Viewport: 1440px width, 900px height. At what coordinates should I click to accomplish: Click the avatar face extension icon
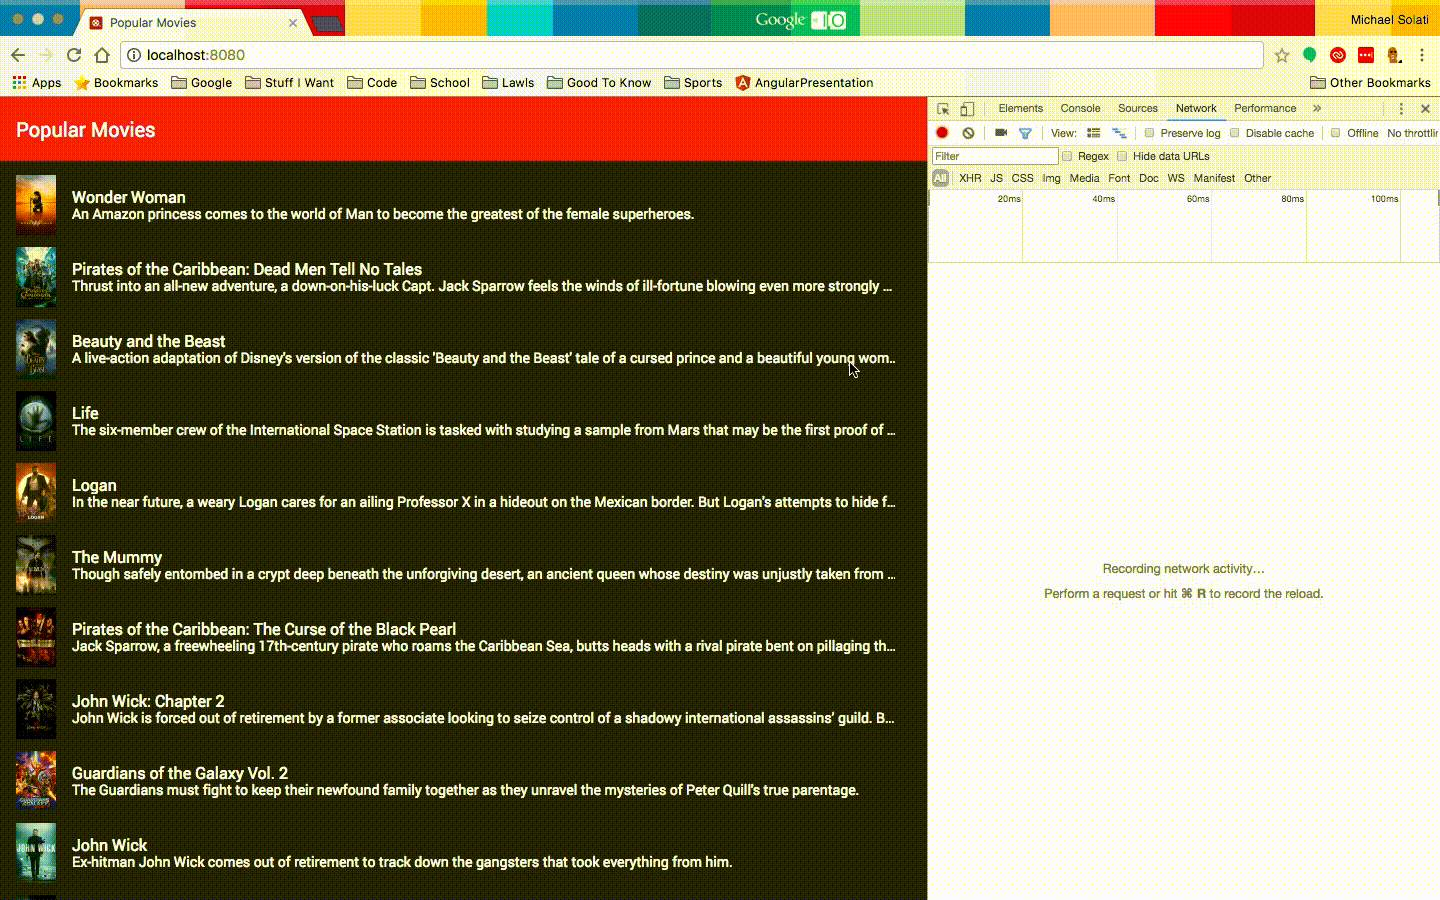coord(1394,55)
